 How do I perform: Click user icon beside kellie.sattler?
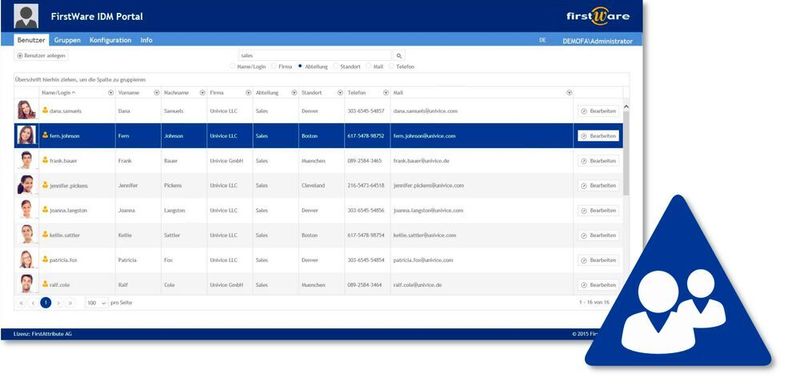[x=45, y=235]
